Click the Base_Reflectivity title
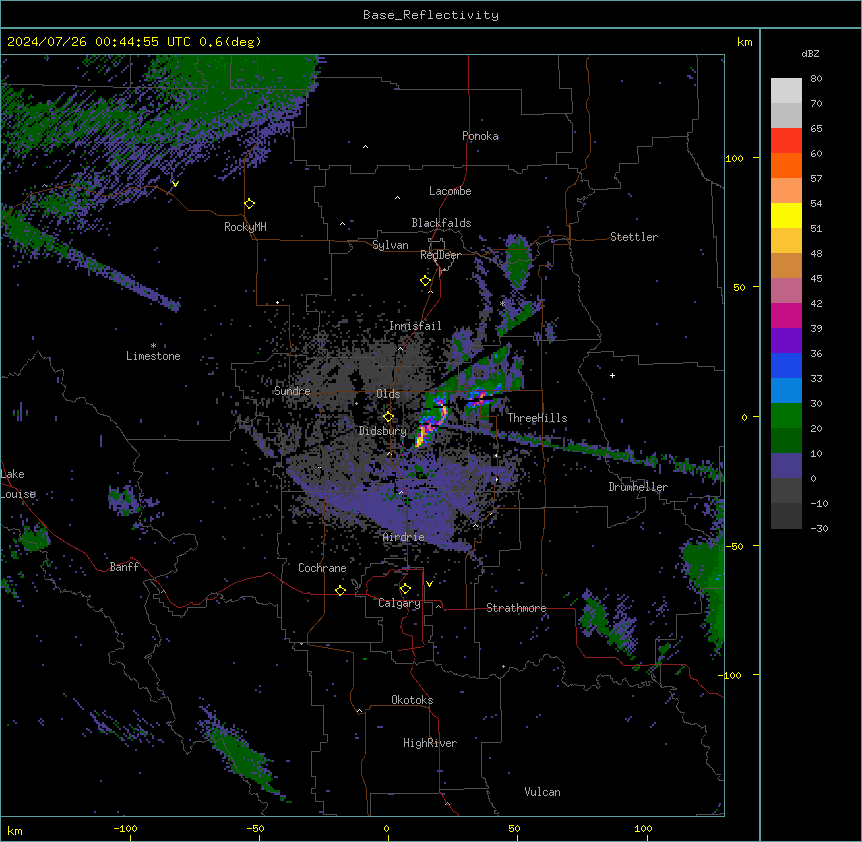This screenshot has height=842, width=862. click(x=431, y=15)
